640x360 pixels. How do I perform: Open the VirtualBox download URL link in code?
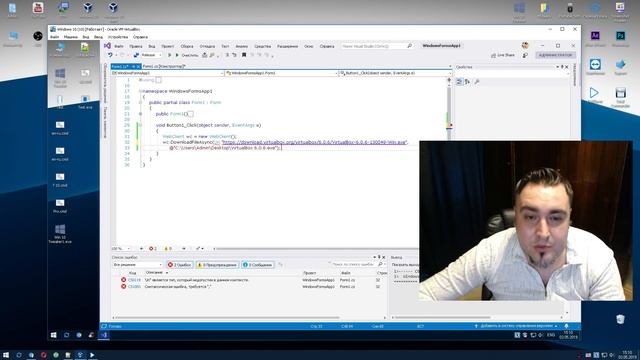coord(314,142)
